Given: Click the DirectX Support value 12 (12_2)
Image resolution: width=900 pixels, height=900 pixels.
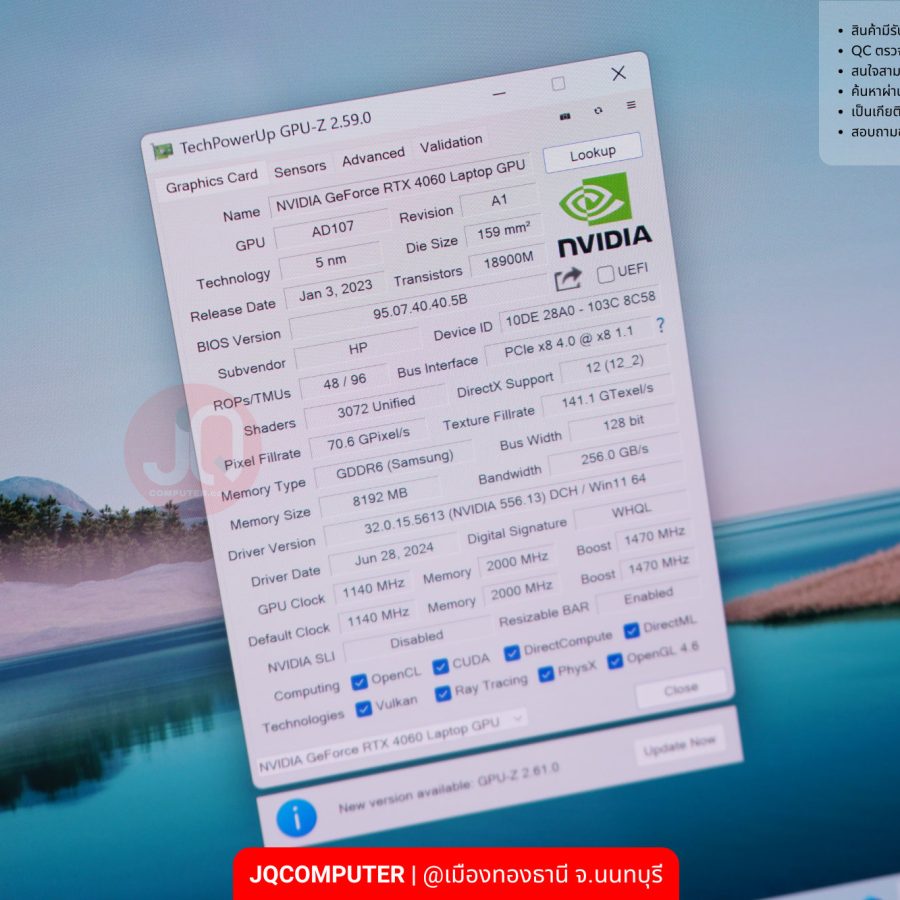Looking at the screenshot, I should pos(614,365).
